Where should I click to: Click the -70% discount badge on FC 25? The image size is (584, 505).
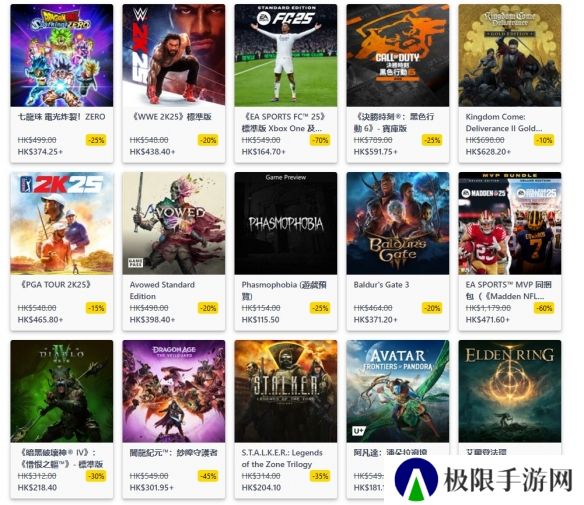coord(320,140)
